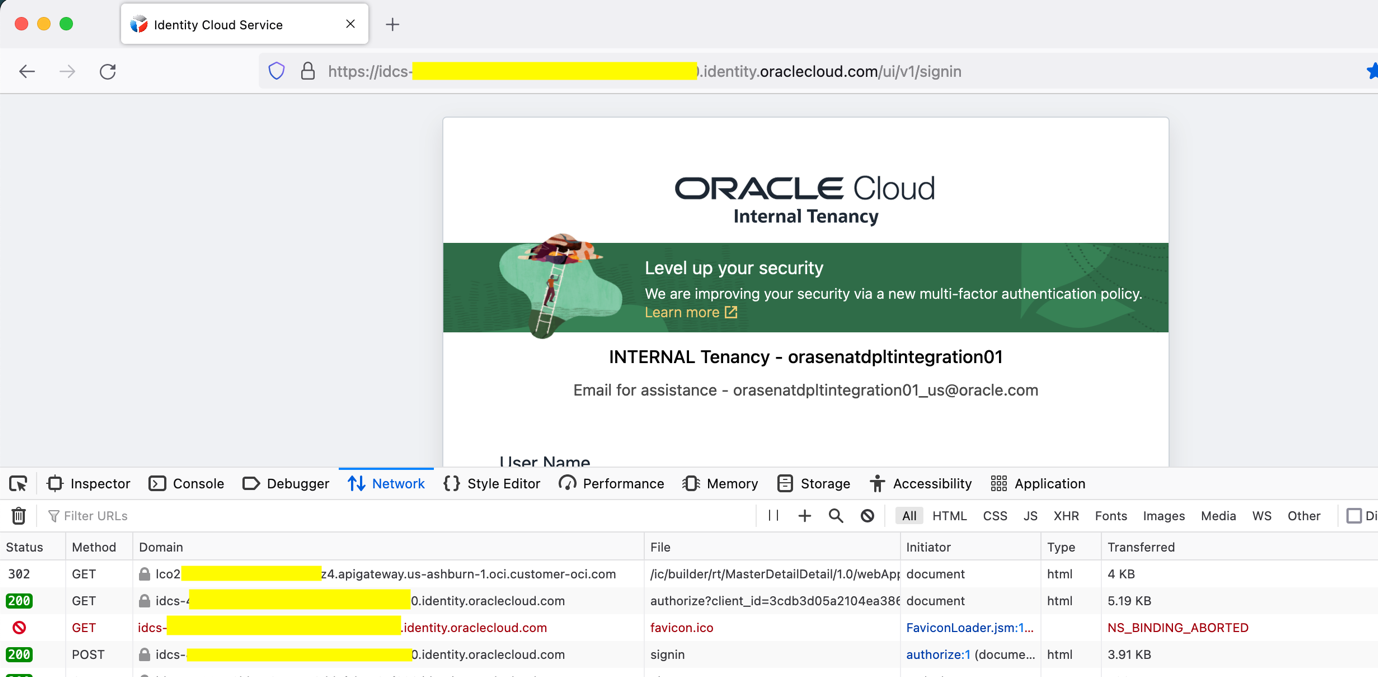Sort by the File column header

click(772, 547)
